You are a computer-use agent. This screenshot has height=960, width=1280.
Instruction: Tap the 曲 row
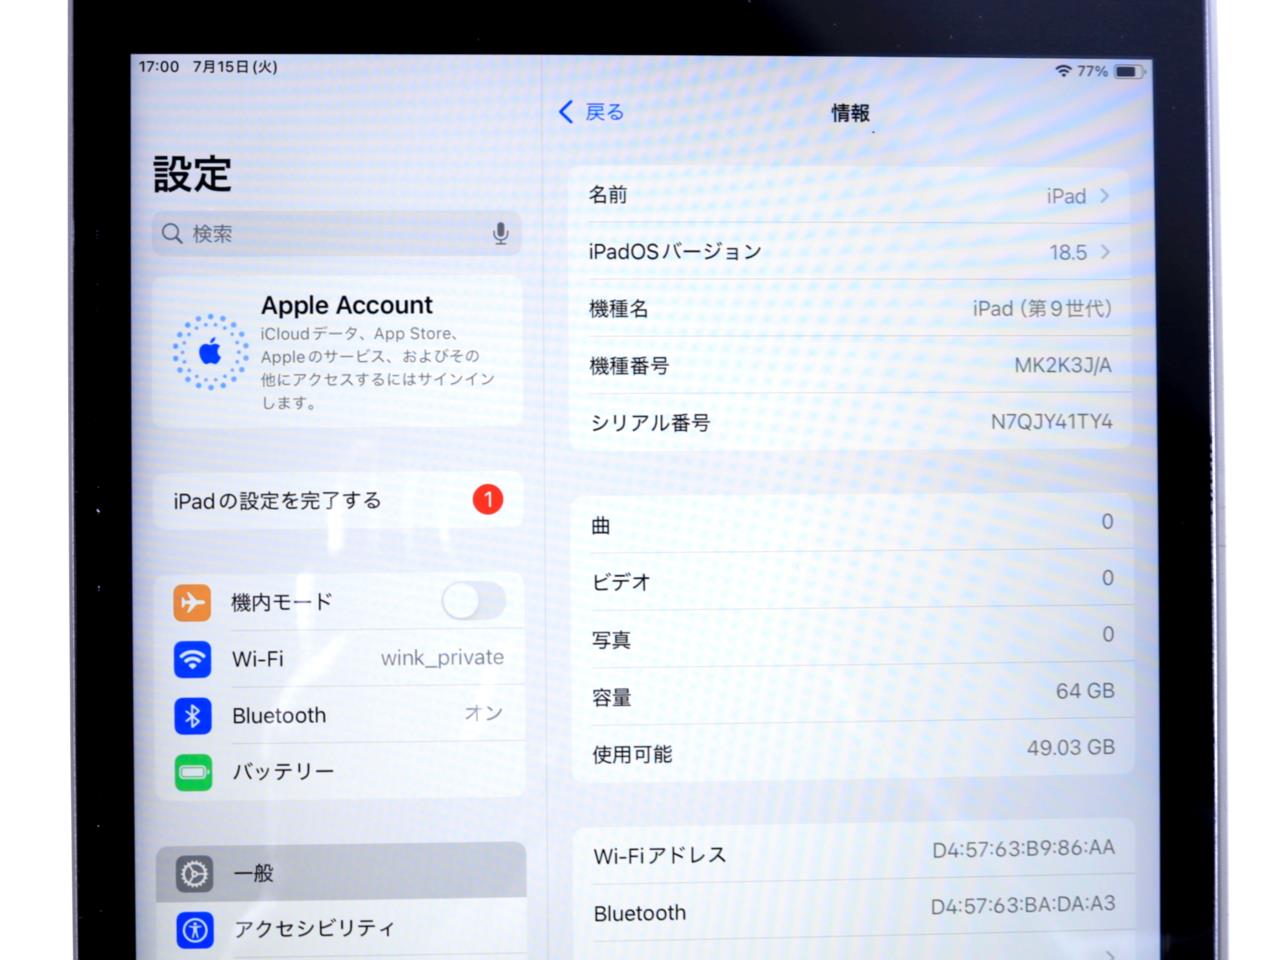point(852,523)
